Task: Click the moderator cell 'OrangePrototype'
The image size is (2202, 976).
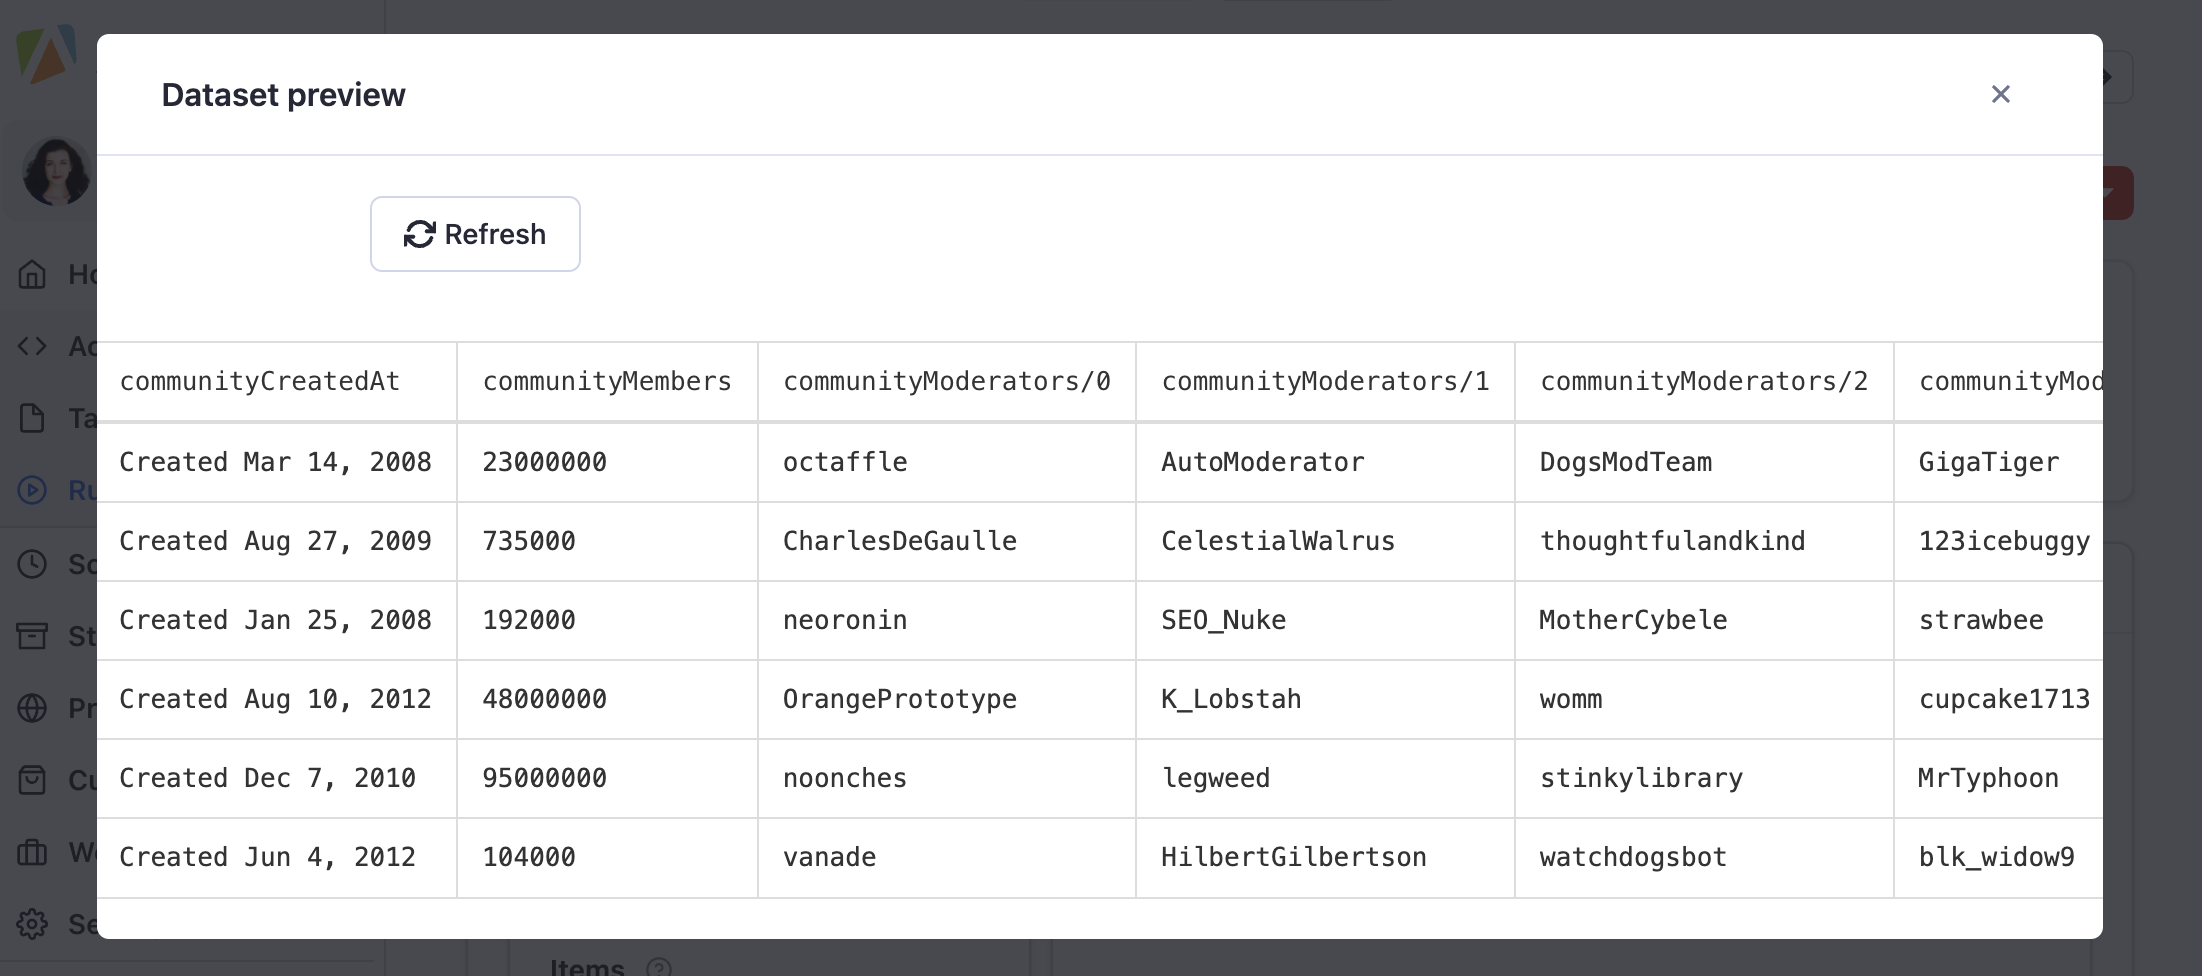Action: [946, 699]
